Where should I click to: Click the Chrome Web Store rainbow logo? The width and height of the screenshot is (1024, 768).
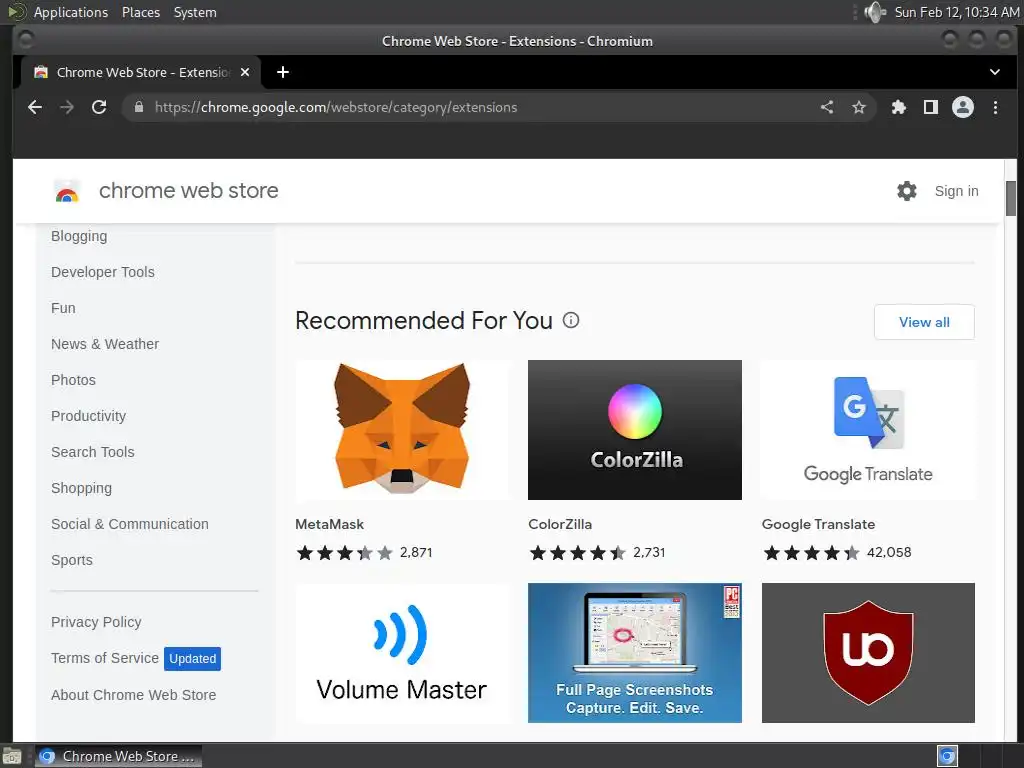(67, 191)
